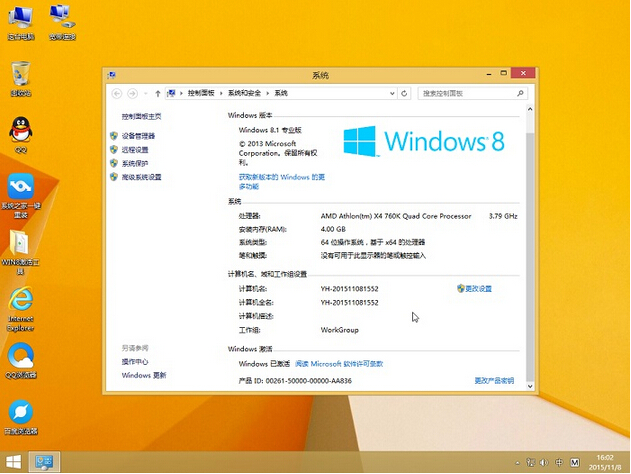
Task: Click 更改产品密钥 link
Action: point(494,381)
